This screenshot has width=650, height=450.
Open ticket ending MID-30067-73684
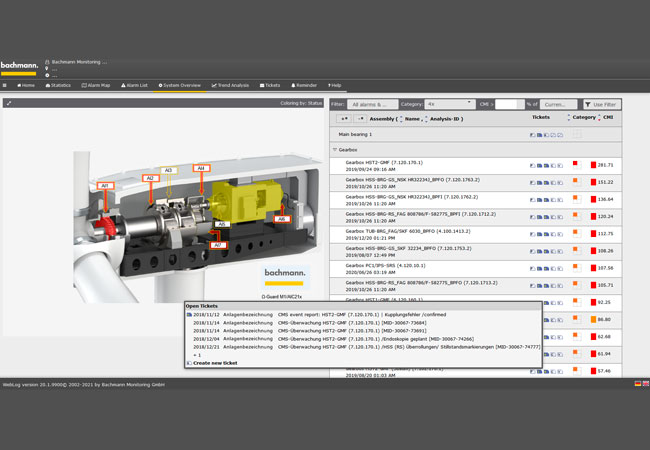coord(352,323)
